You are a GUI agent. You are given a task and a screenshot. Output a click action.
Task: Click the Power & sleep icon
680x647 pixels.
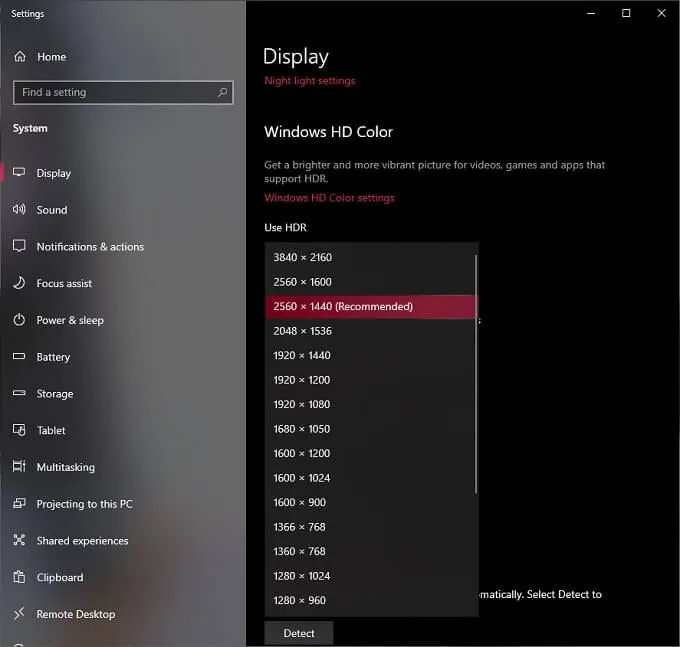pyautogui.click(x=19, y=320)
